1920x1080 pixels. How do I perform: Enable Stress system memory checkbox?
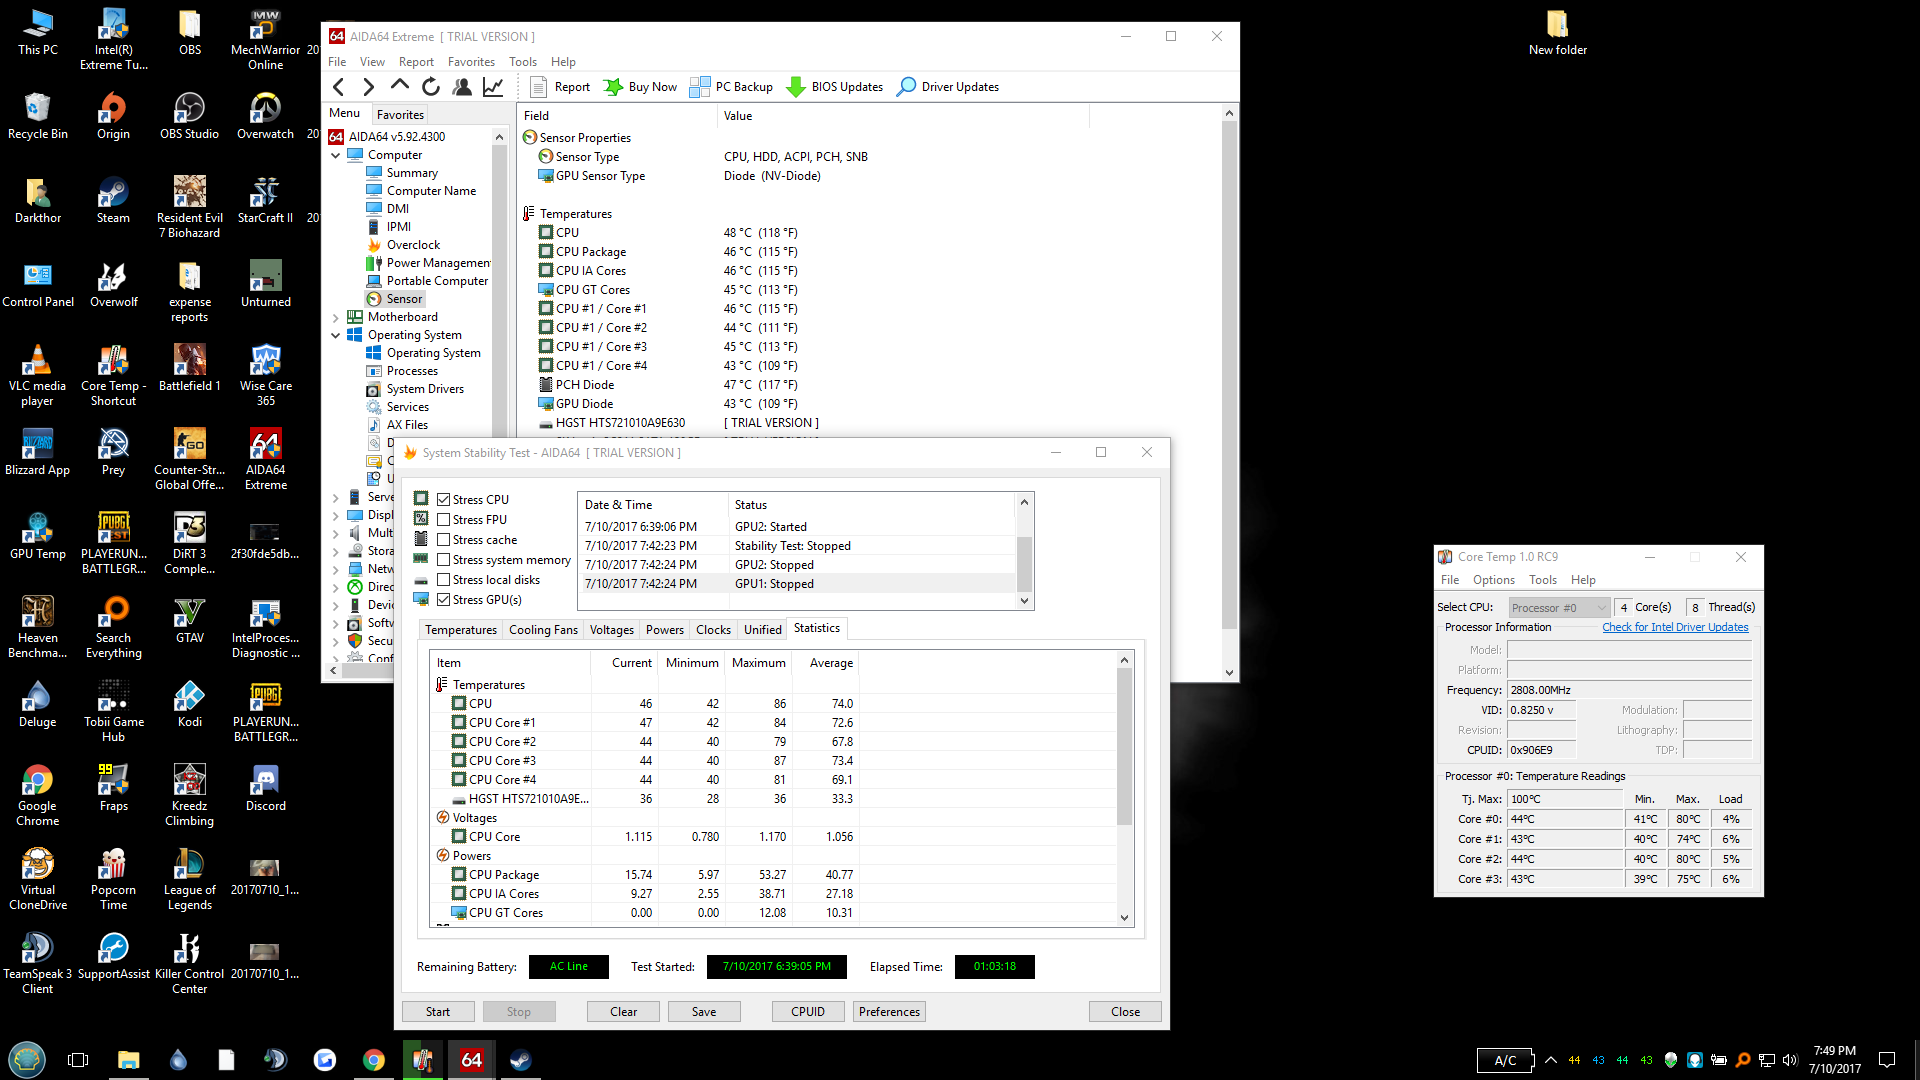(x=443, y=560)
